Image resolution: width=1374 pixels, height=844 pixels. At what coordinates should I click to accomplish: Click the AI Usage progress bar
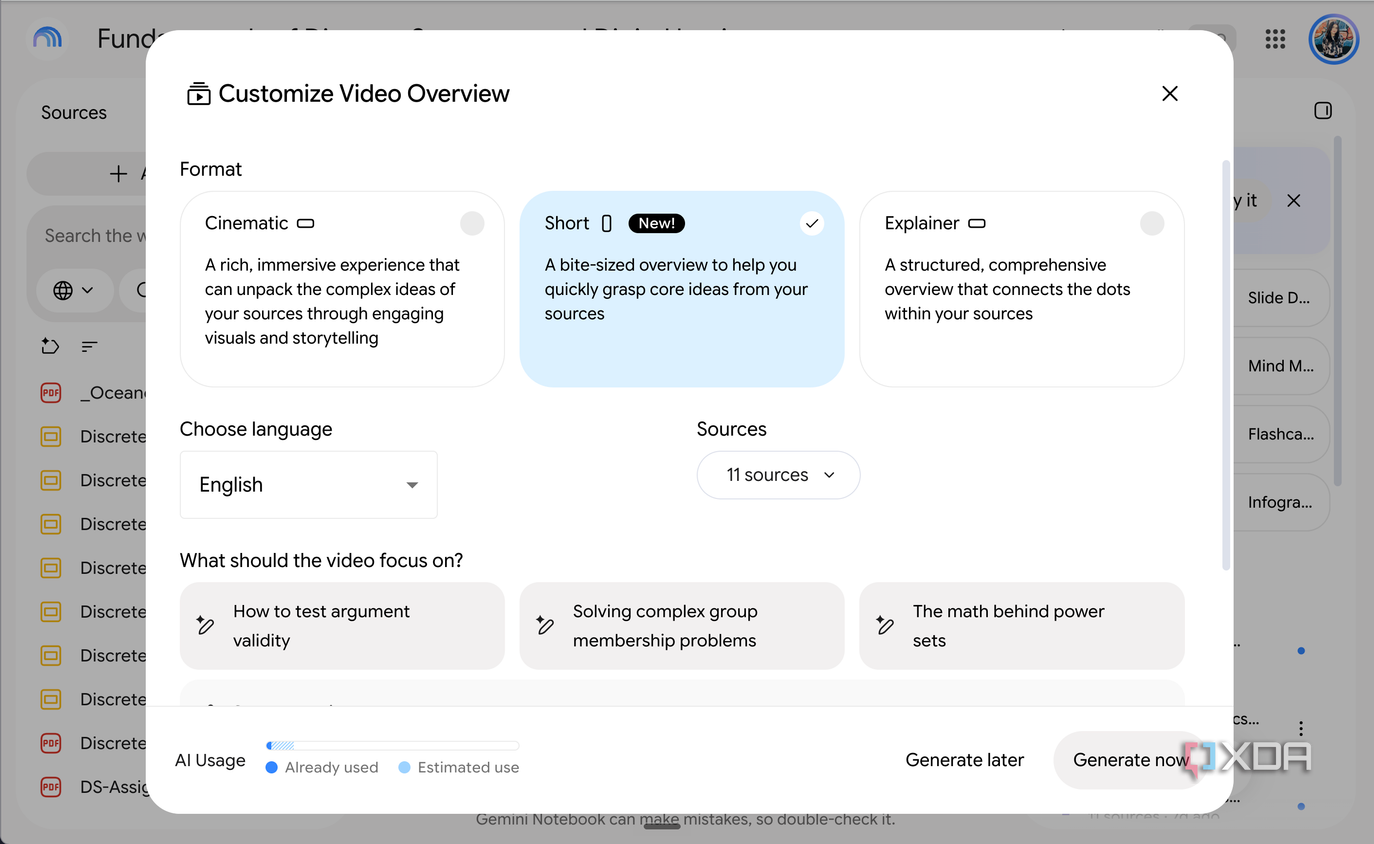[x=392, y=745]
